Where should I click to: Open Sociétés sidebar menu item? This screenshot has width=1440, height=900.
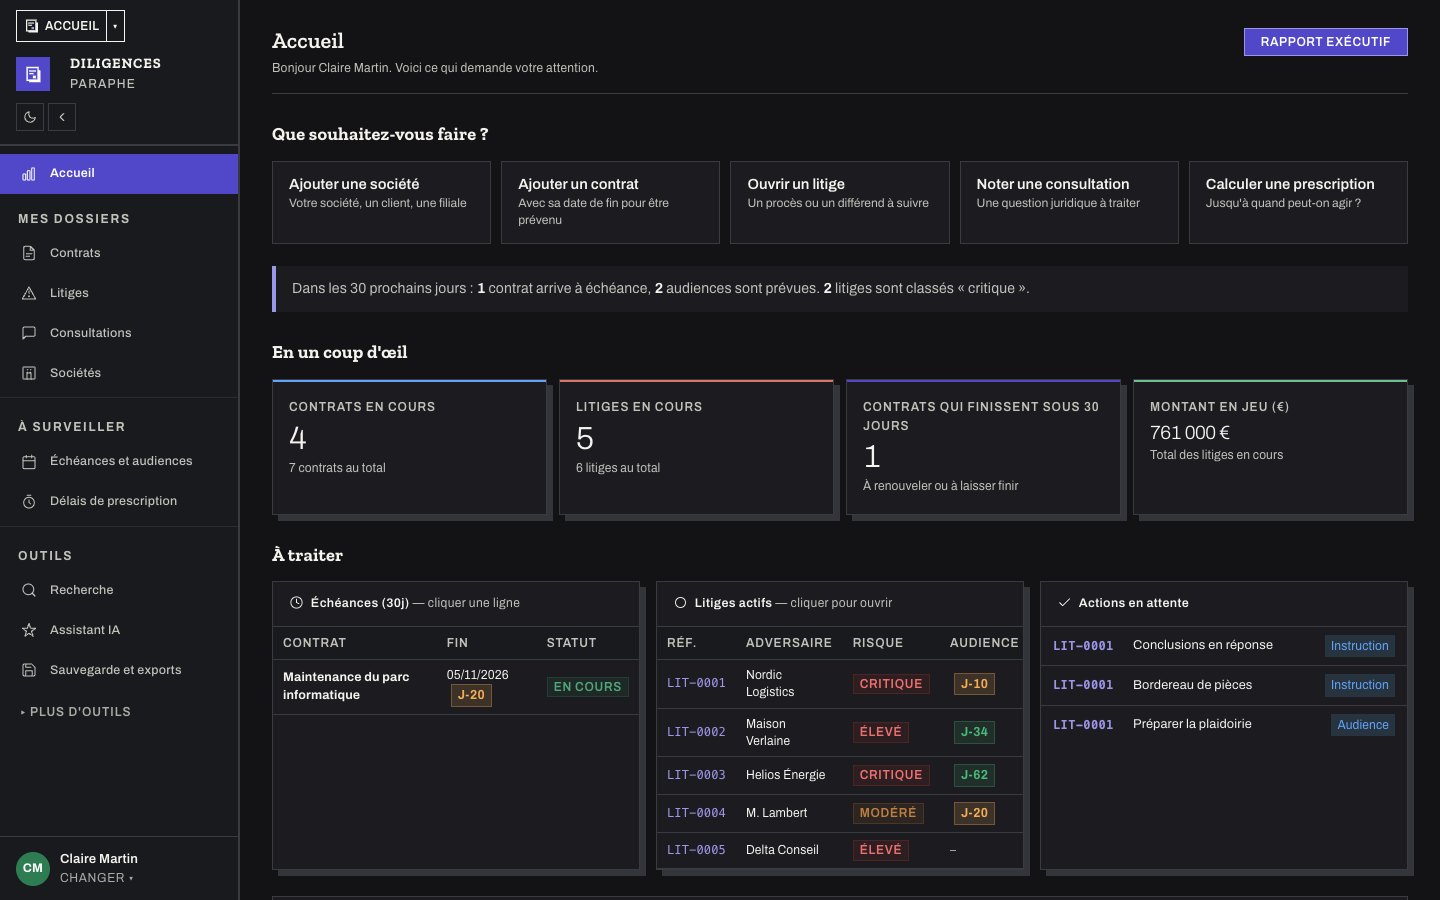119,373
